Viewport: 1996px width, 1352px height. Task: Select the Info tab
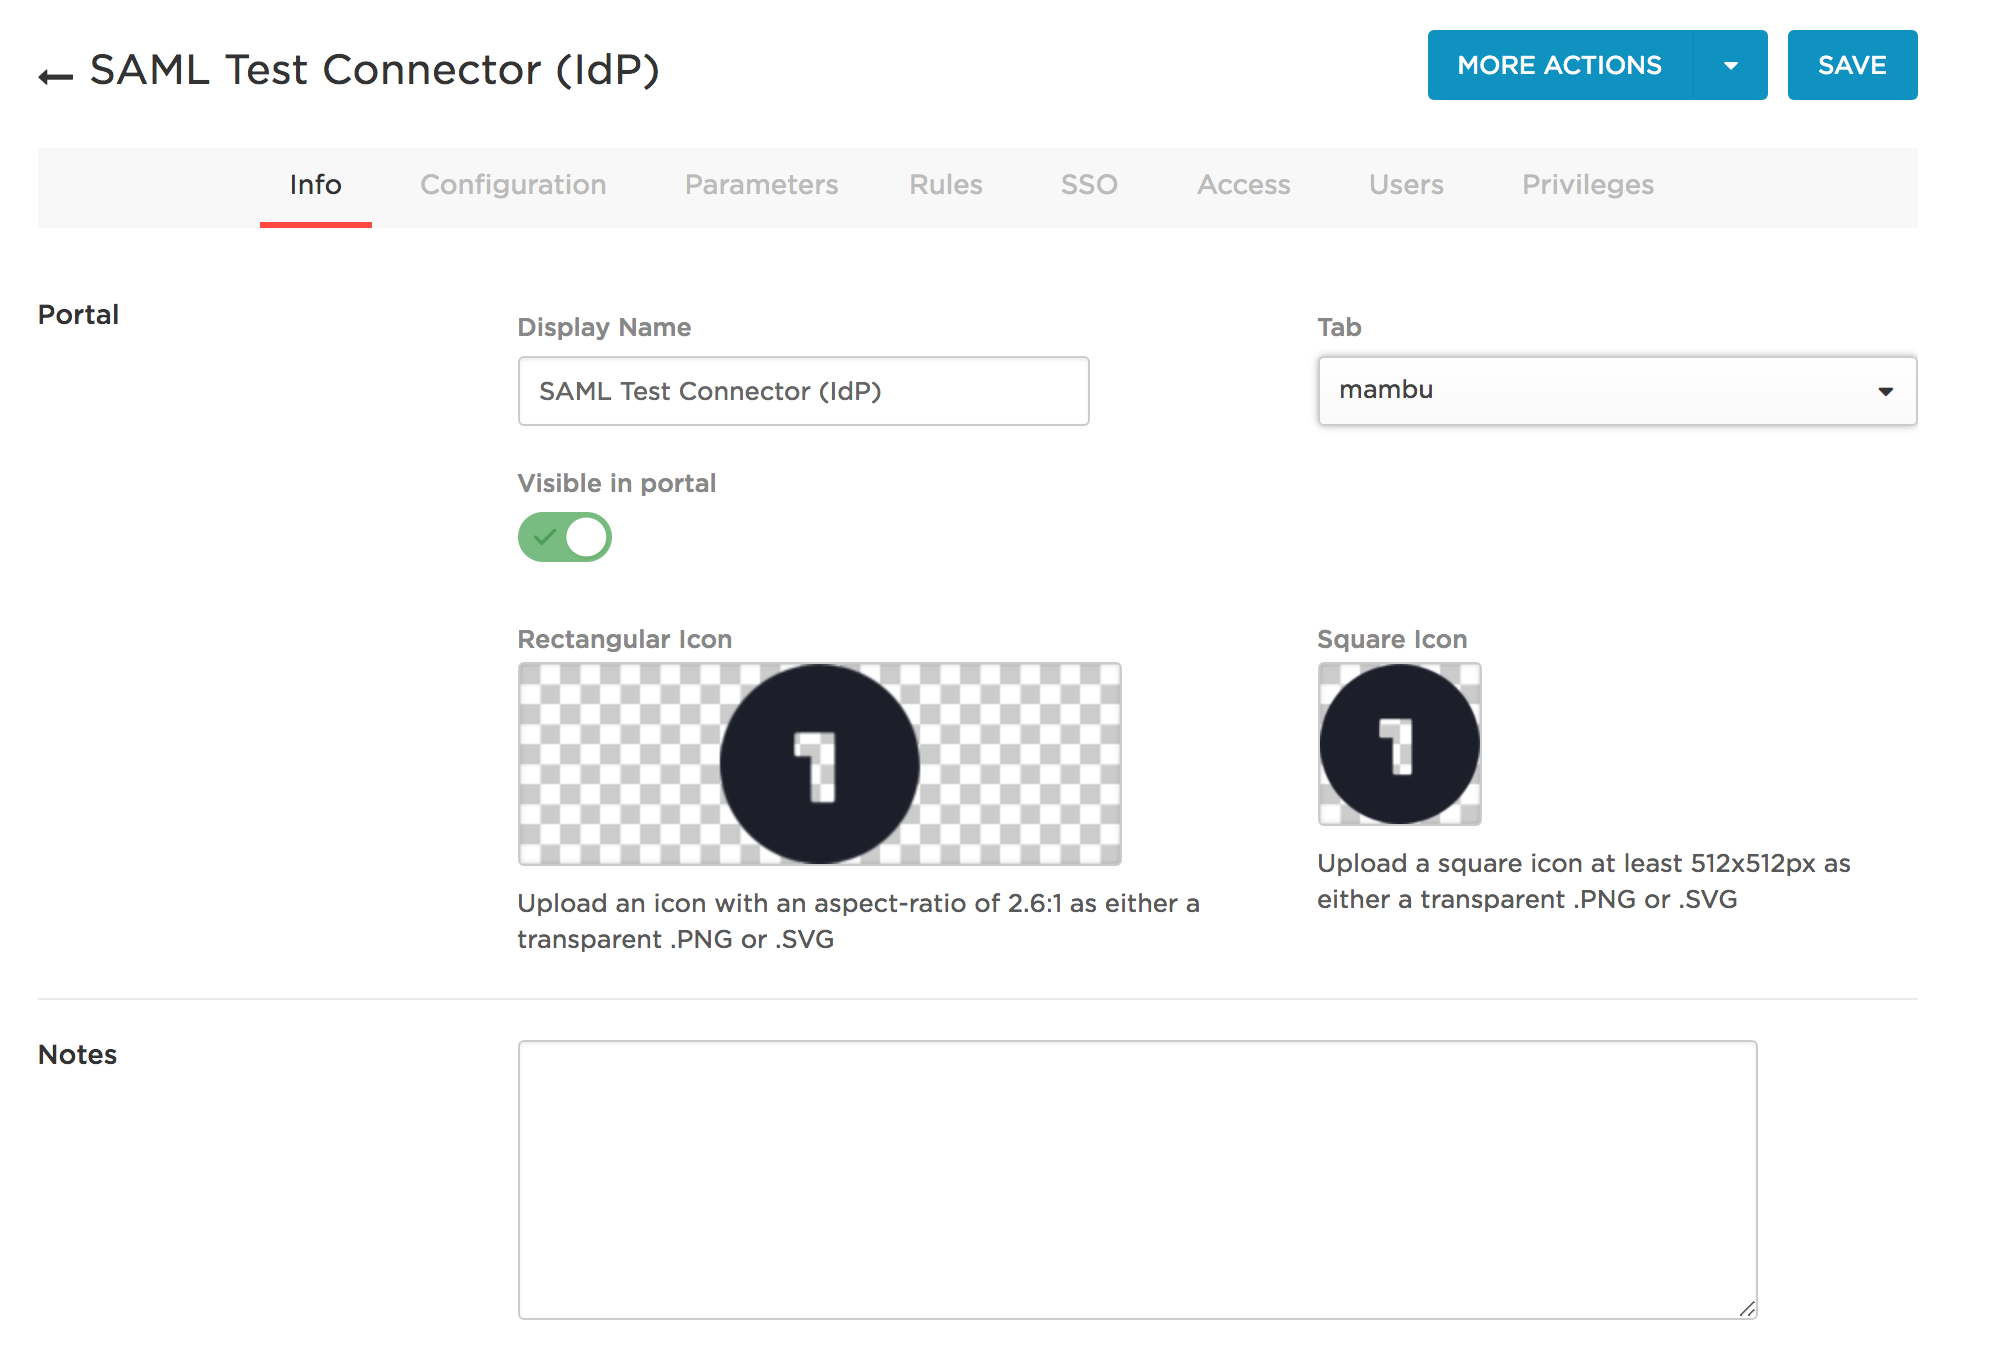coord(315,185)
